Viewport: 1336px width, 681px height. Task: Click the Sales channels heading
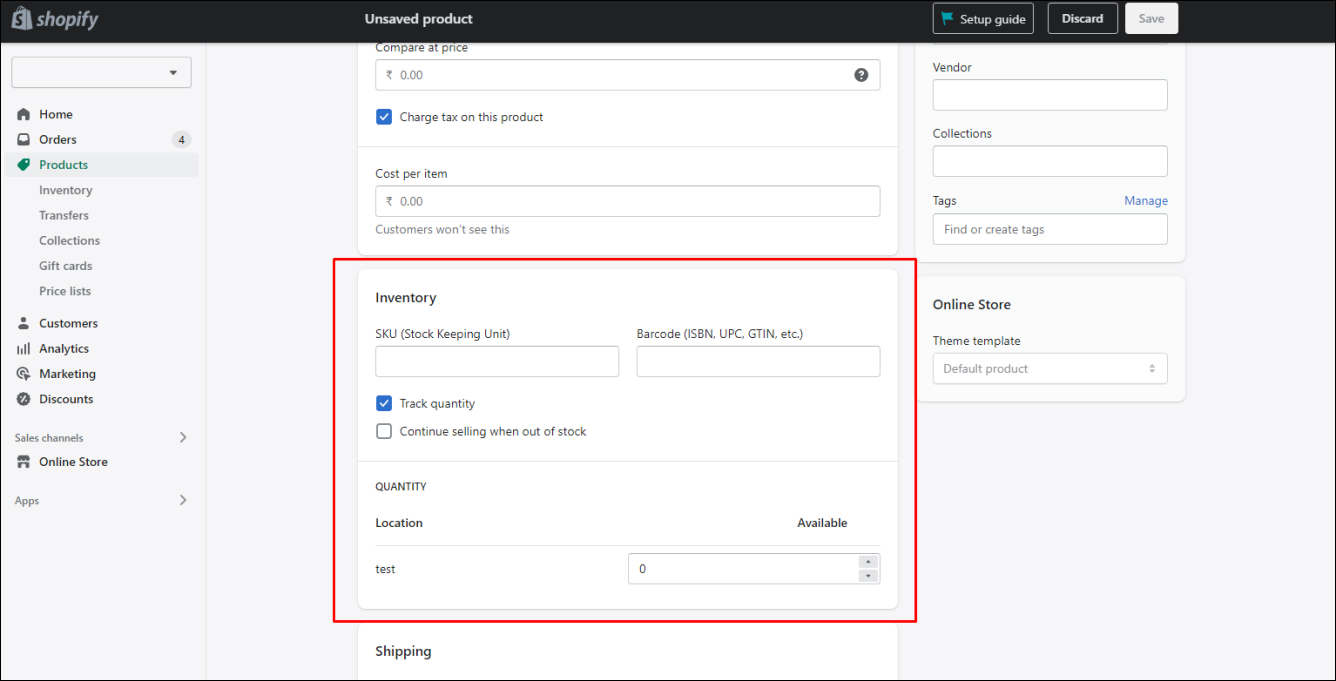click(49, 438)
